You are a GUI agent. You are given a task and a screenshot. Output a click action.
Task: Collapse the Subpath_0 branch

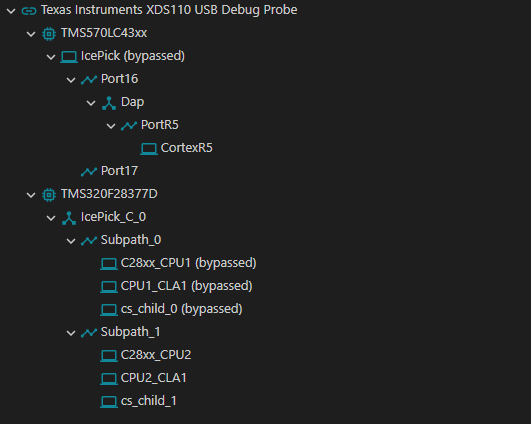(x=71, y=241)
